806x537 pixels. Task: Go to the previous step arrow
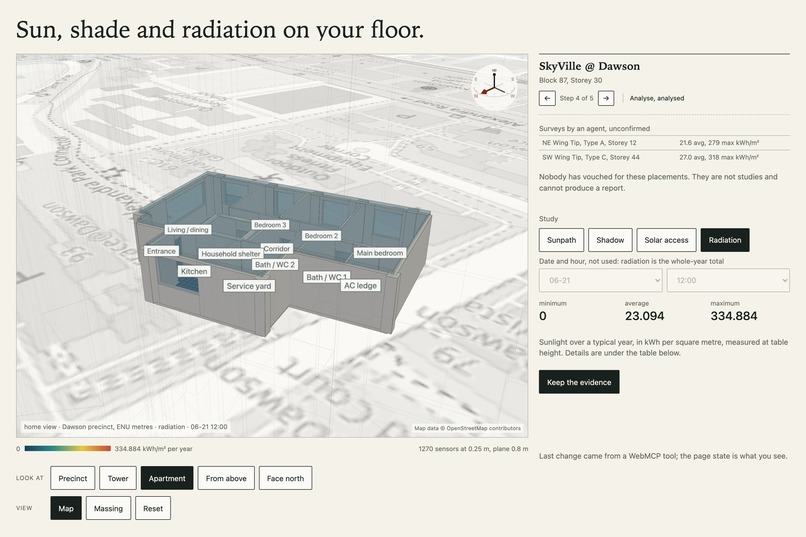tap(547, 98)
